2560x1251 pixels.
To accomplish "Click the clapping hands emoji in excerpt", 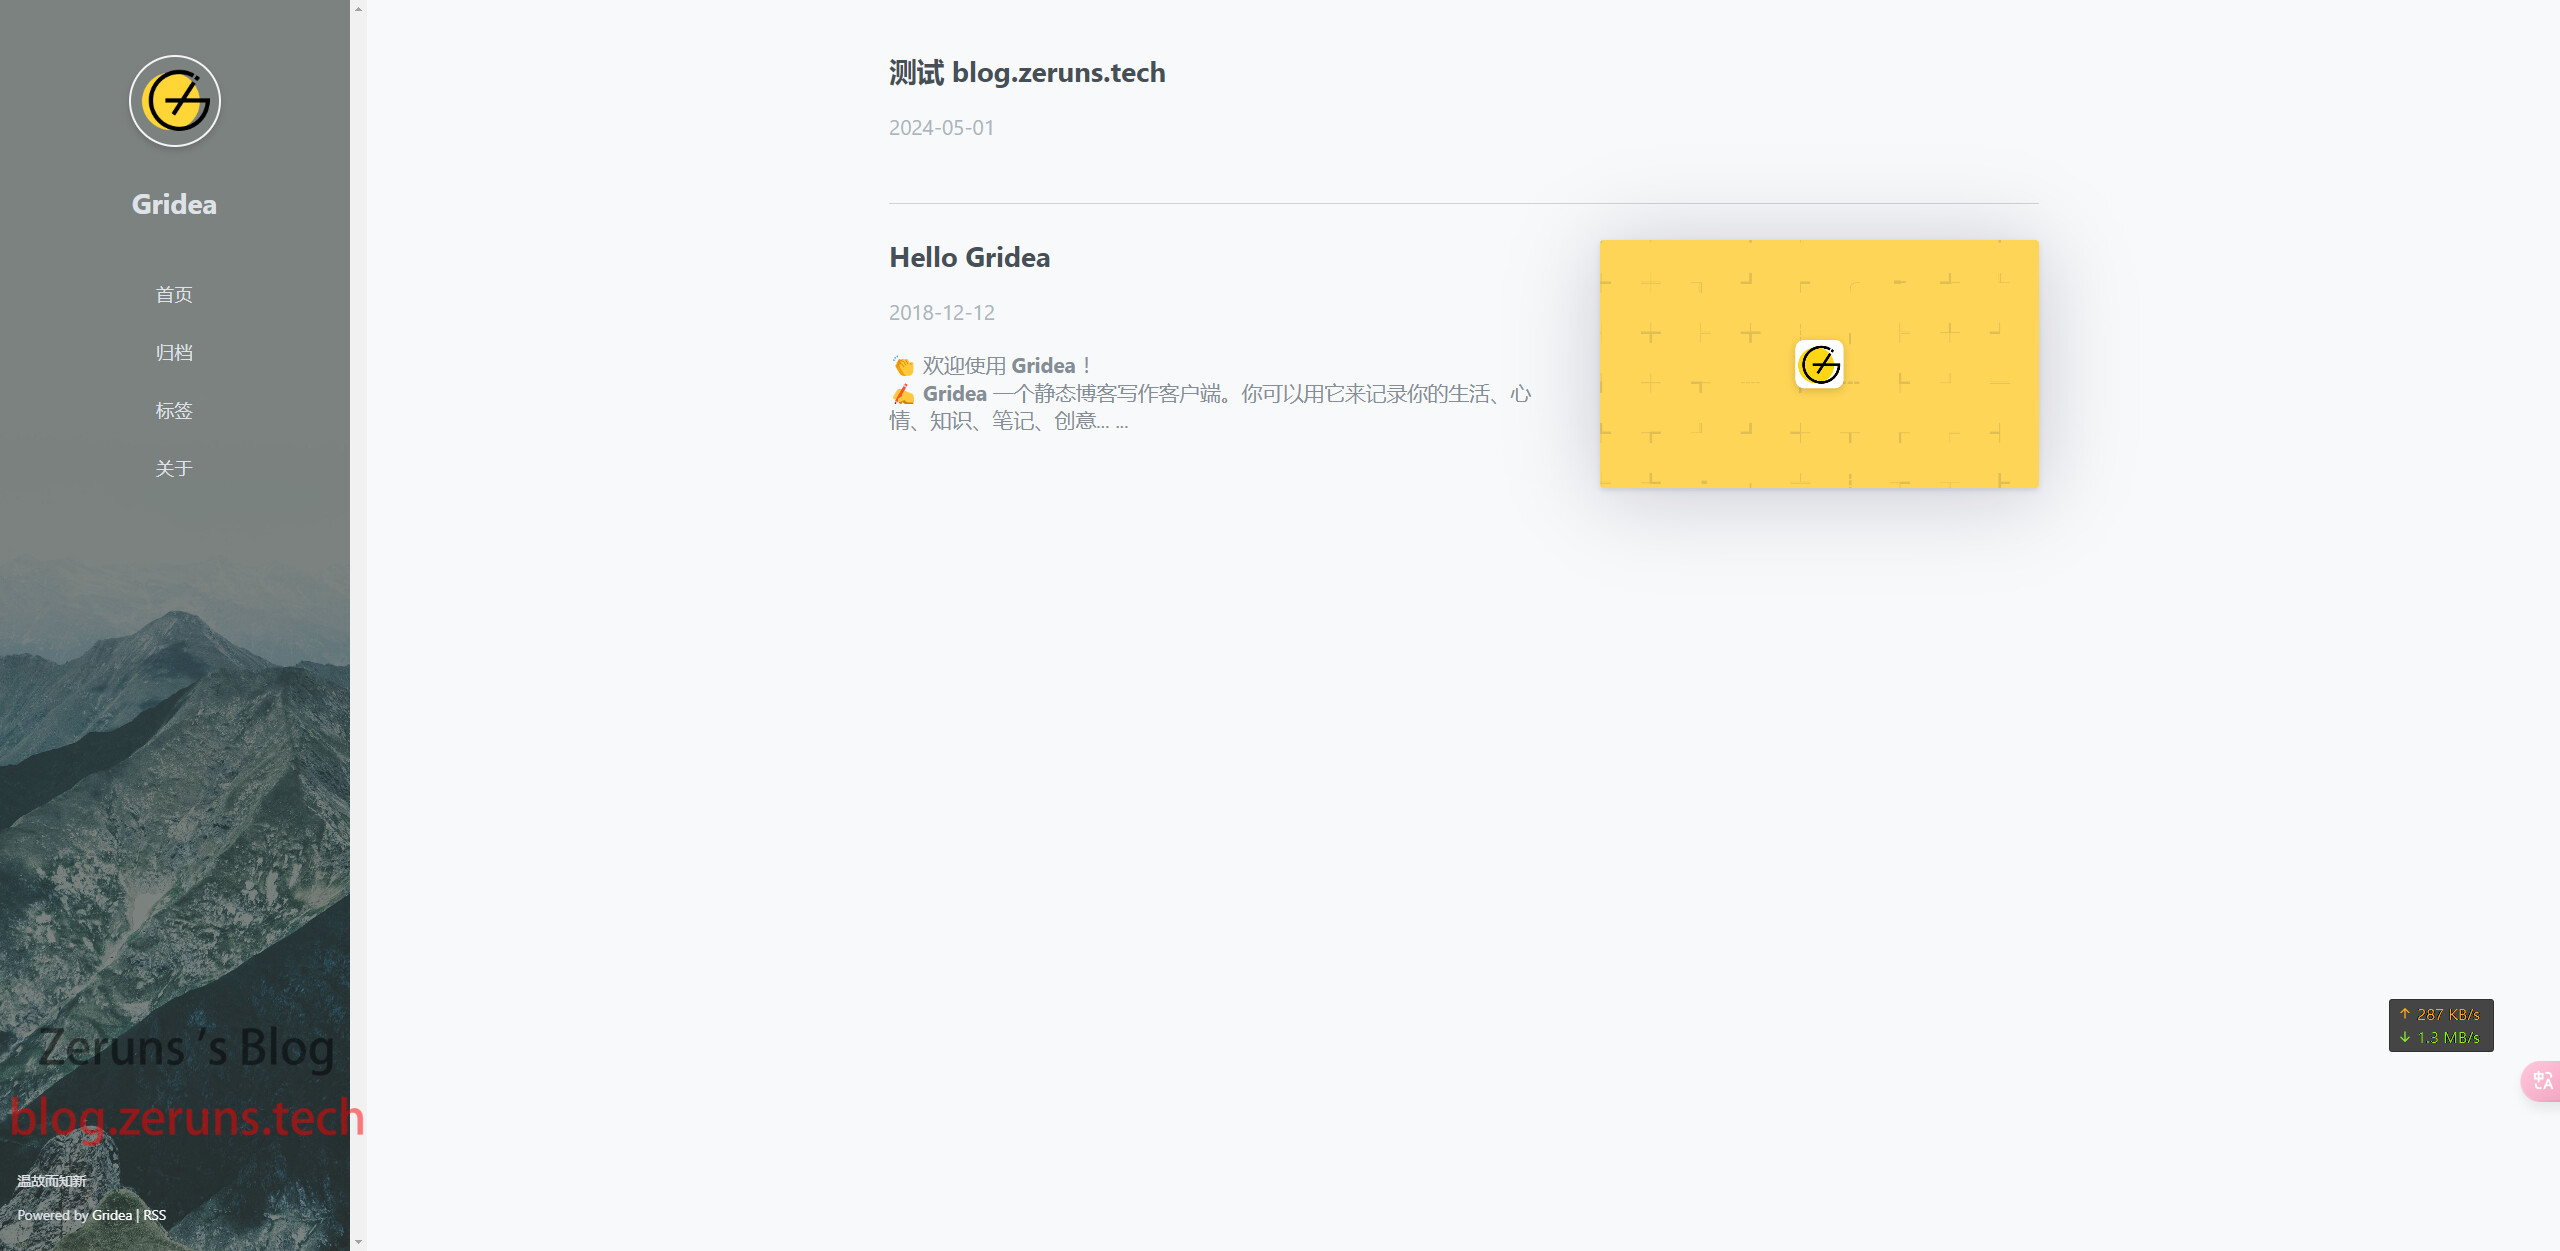I will click(x=903, y=366).
